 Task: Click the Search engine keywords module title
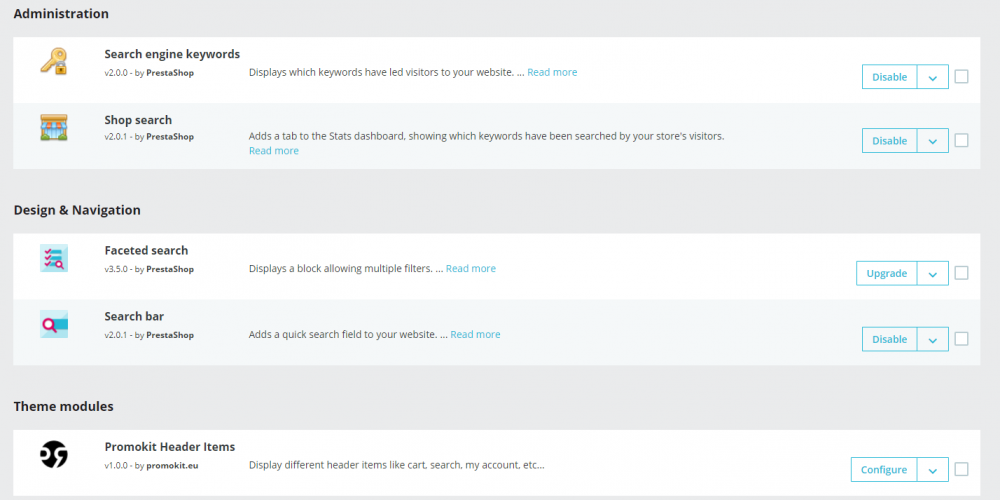(x=172, y=54)
